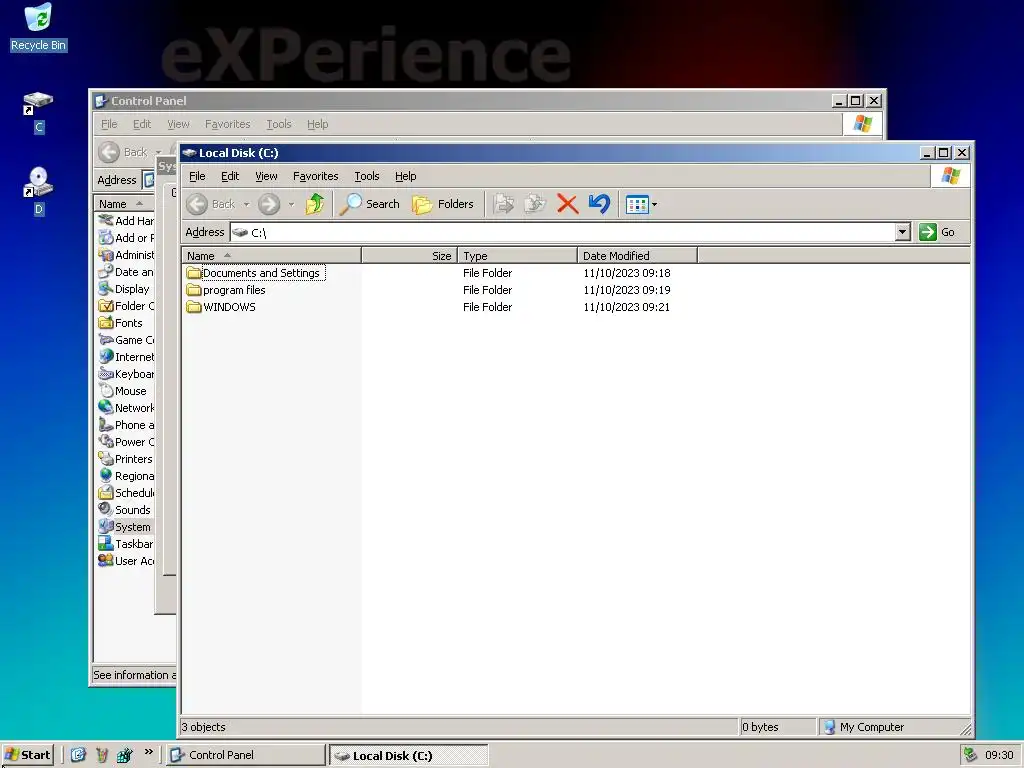Toggle the Folders pane button
1024x768 pixels.
443,204
